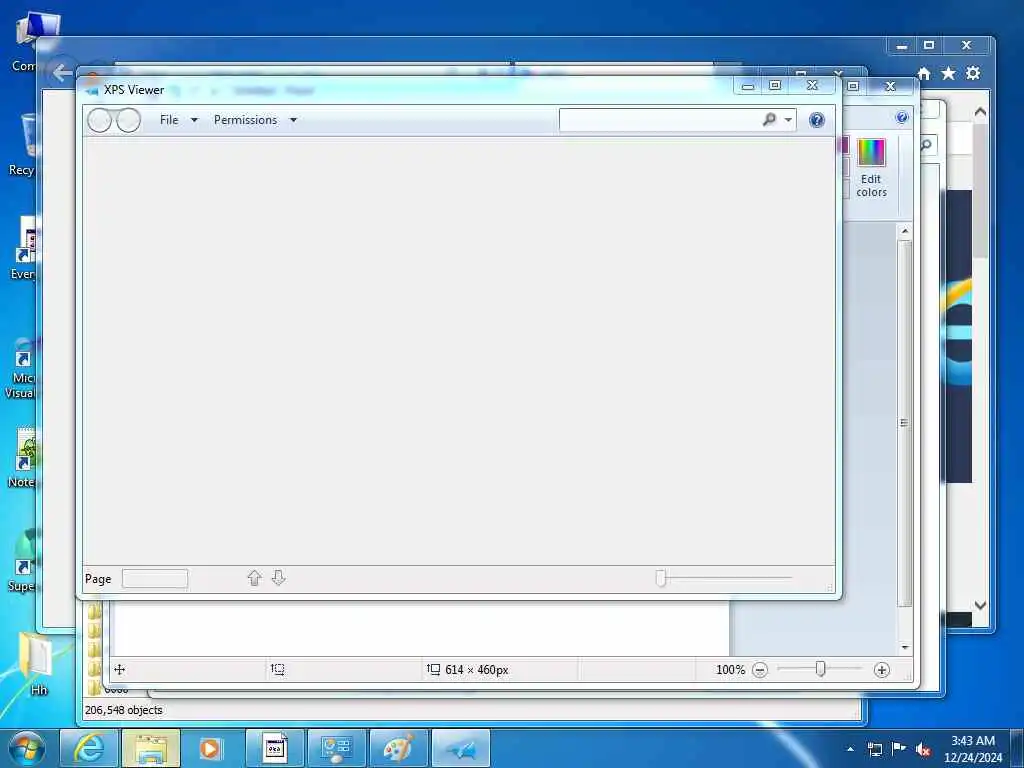
Task: Click the XPS Viewer back navigation button
Action: coord(99,120)
